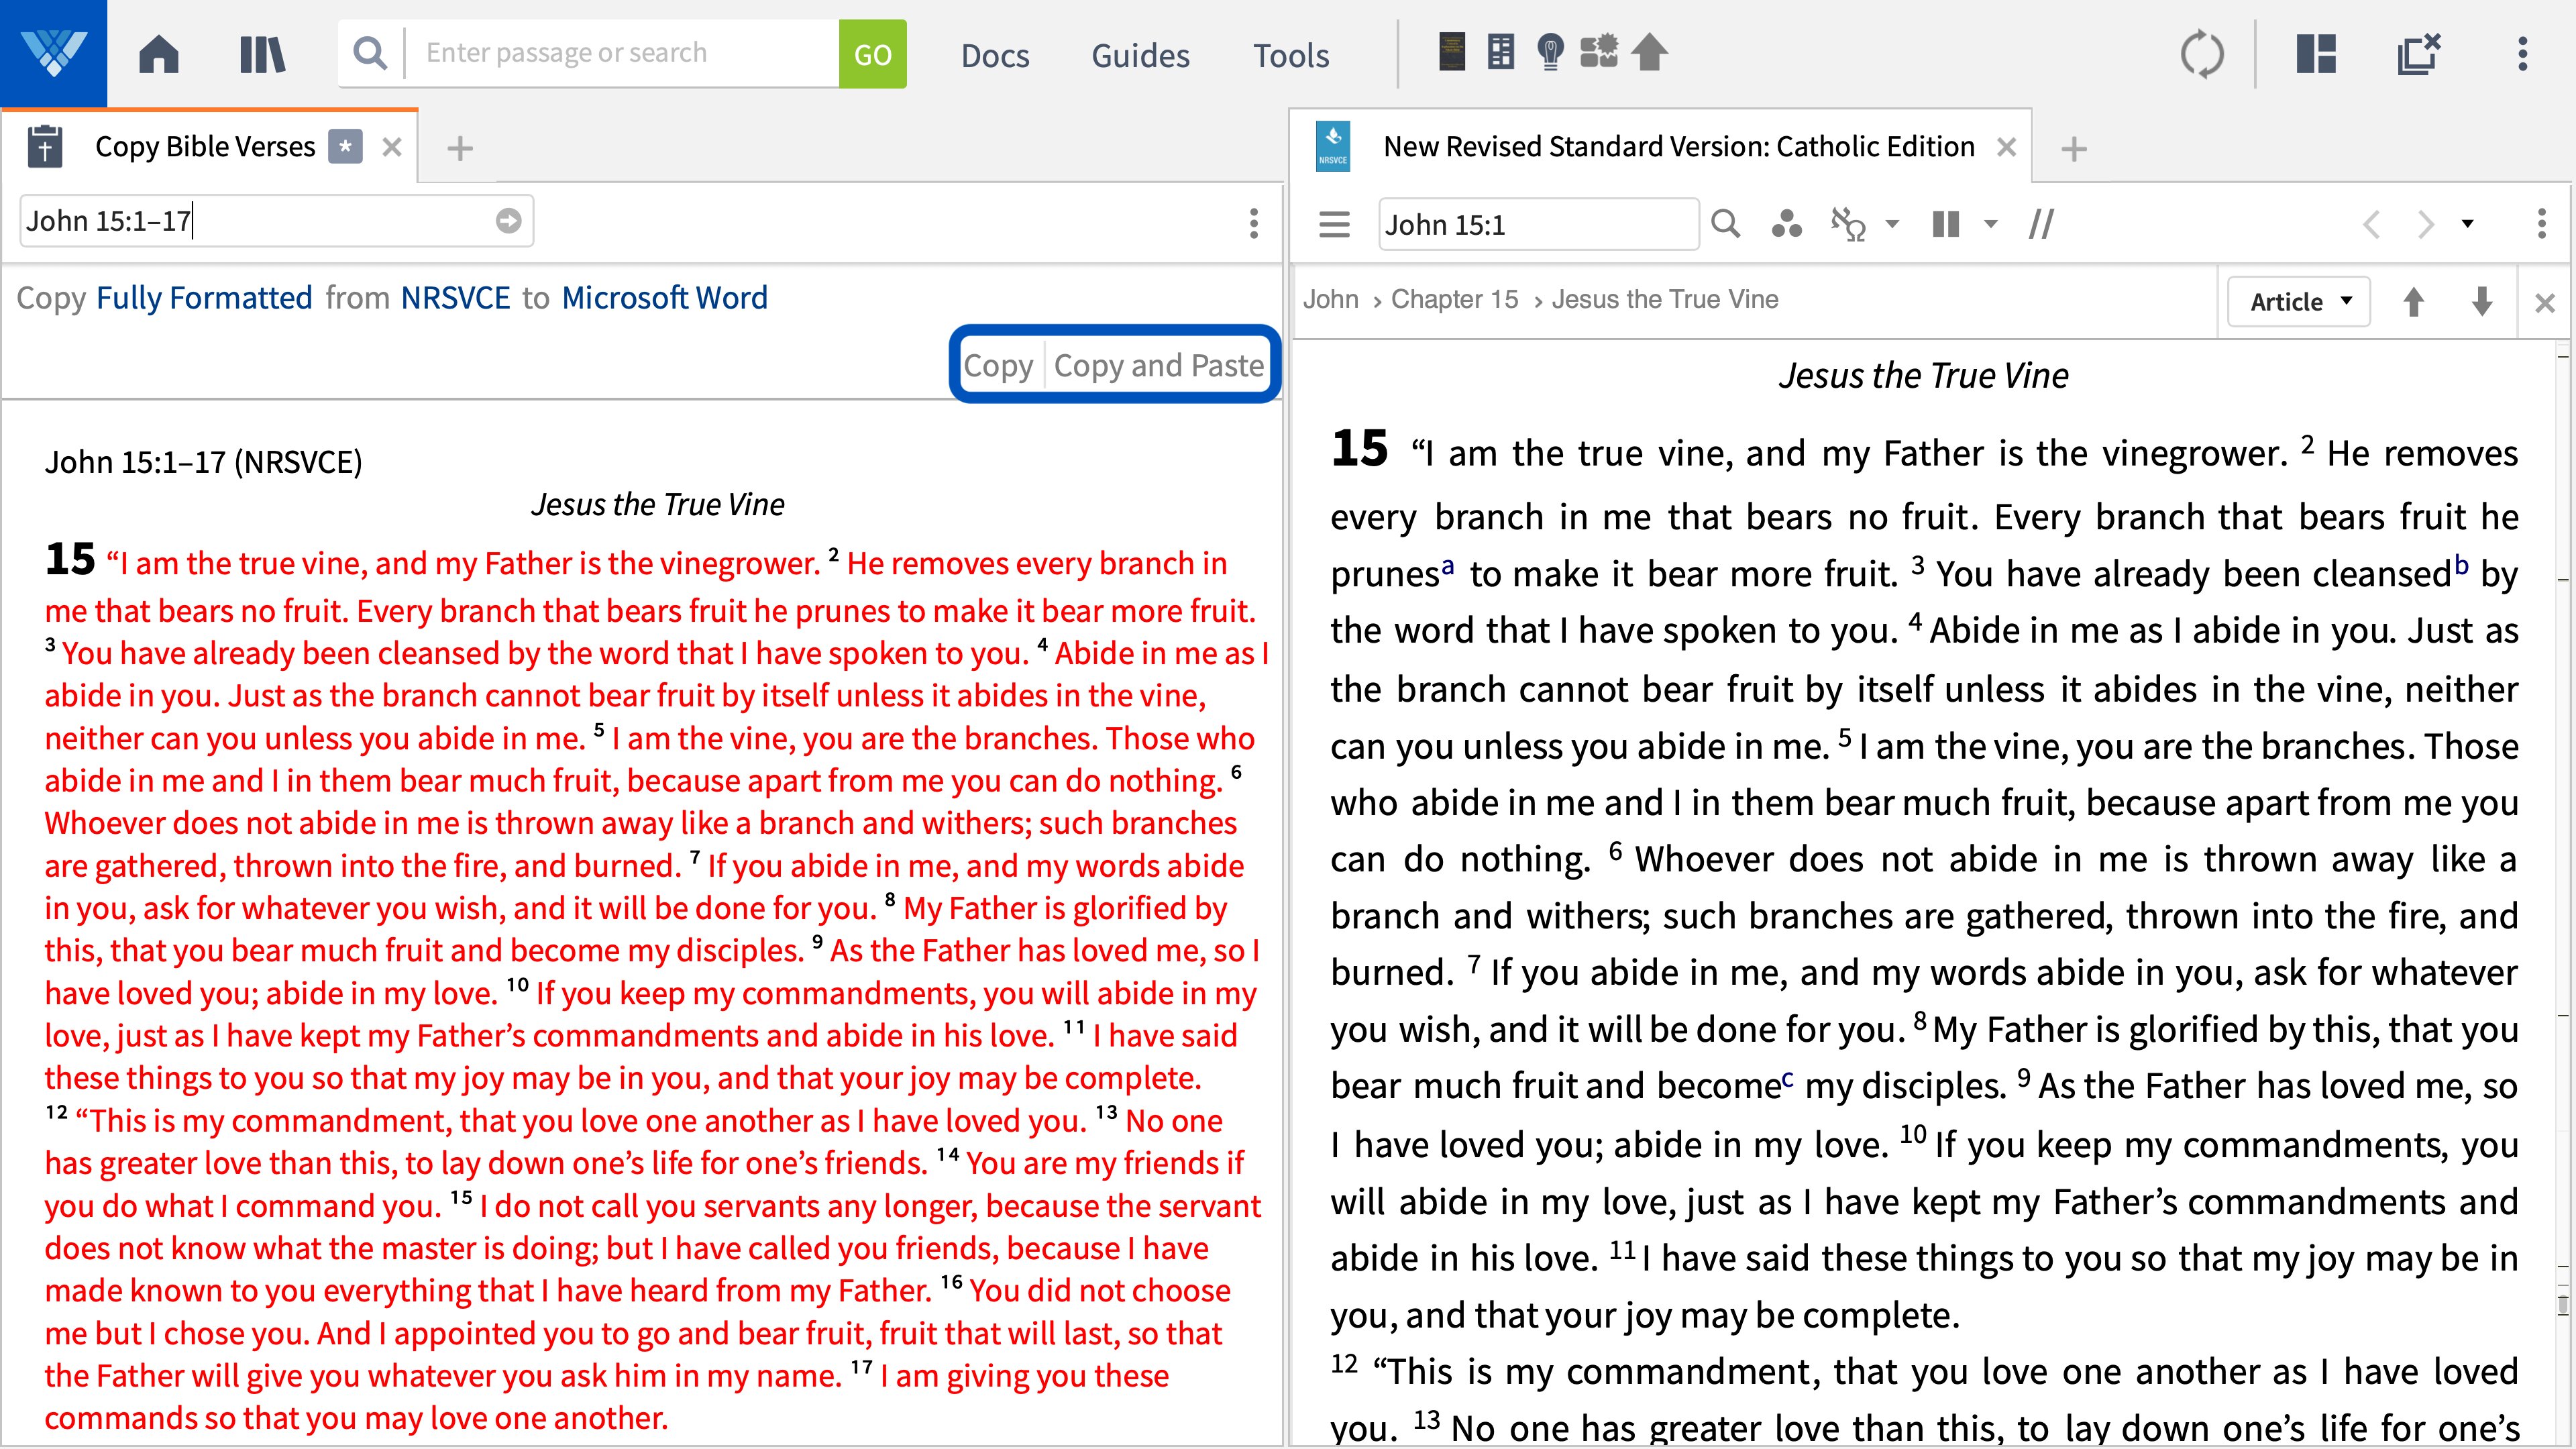This screenshot has width=2576, height=1449.
Task: Expand the history navigation dropdown arrow
Action: click(2467, 224)
